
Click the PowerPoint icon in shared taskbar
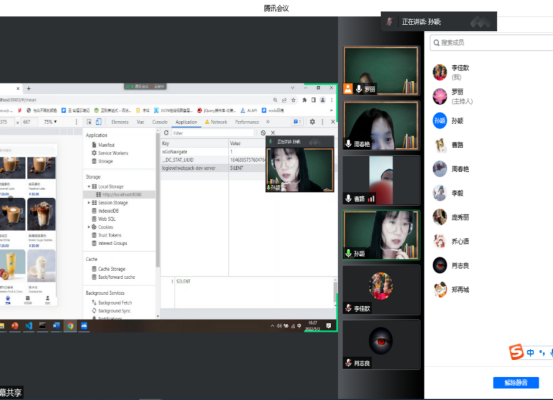(x=15, y=326)
